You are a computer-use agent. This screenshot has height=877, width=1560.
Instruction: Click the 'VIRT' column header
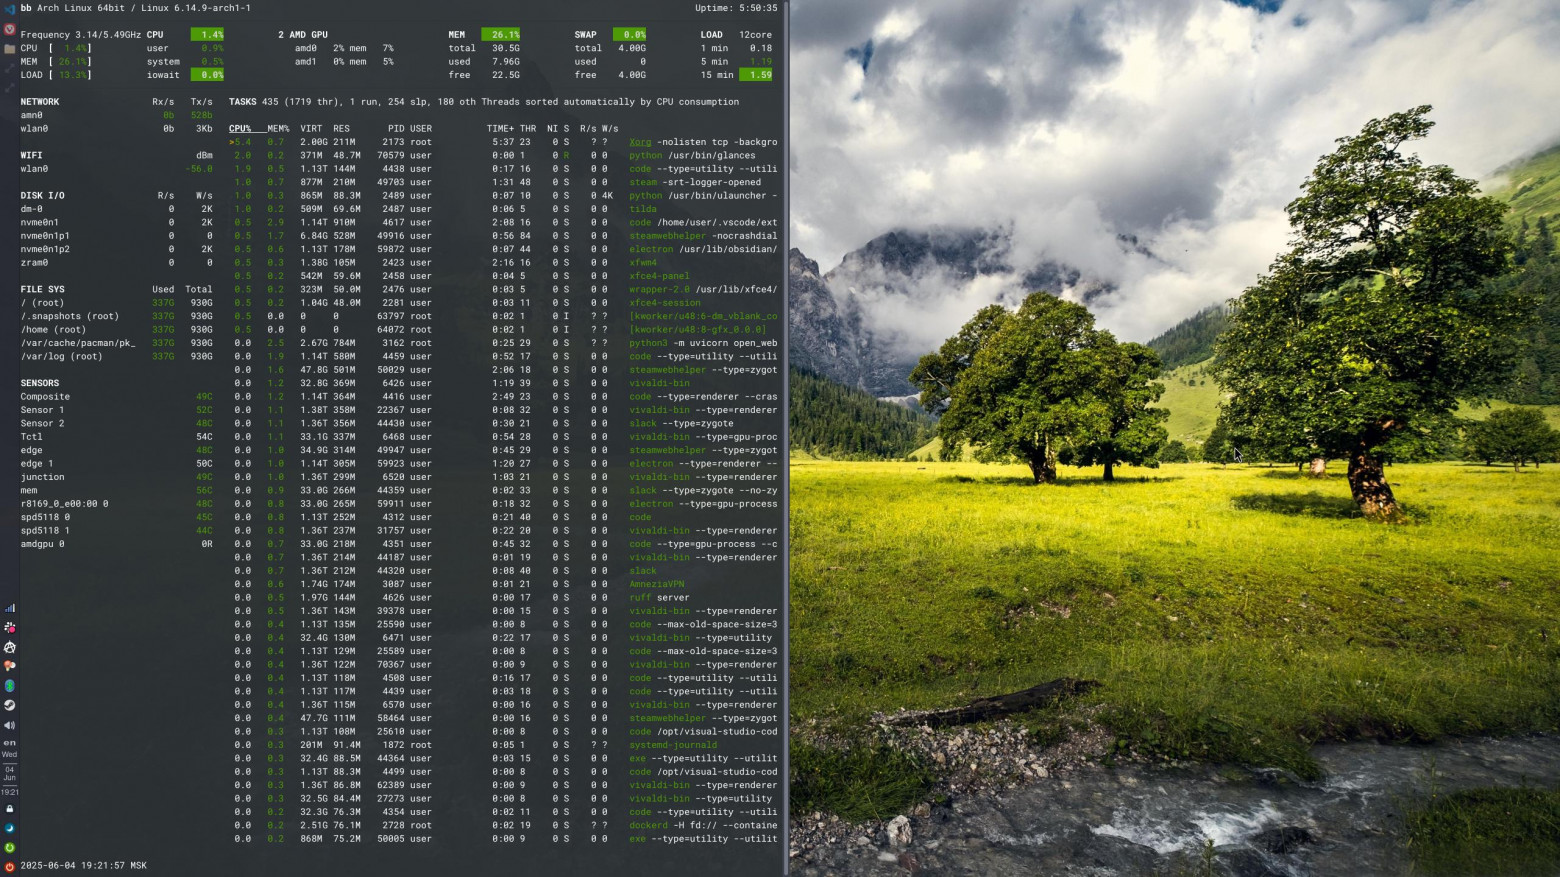[311, 129]
